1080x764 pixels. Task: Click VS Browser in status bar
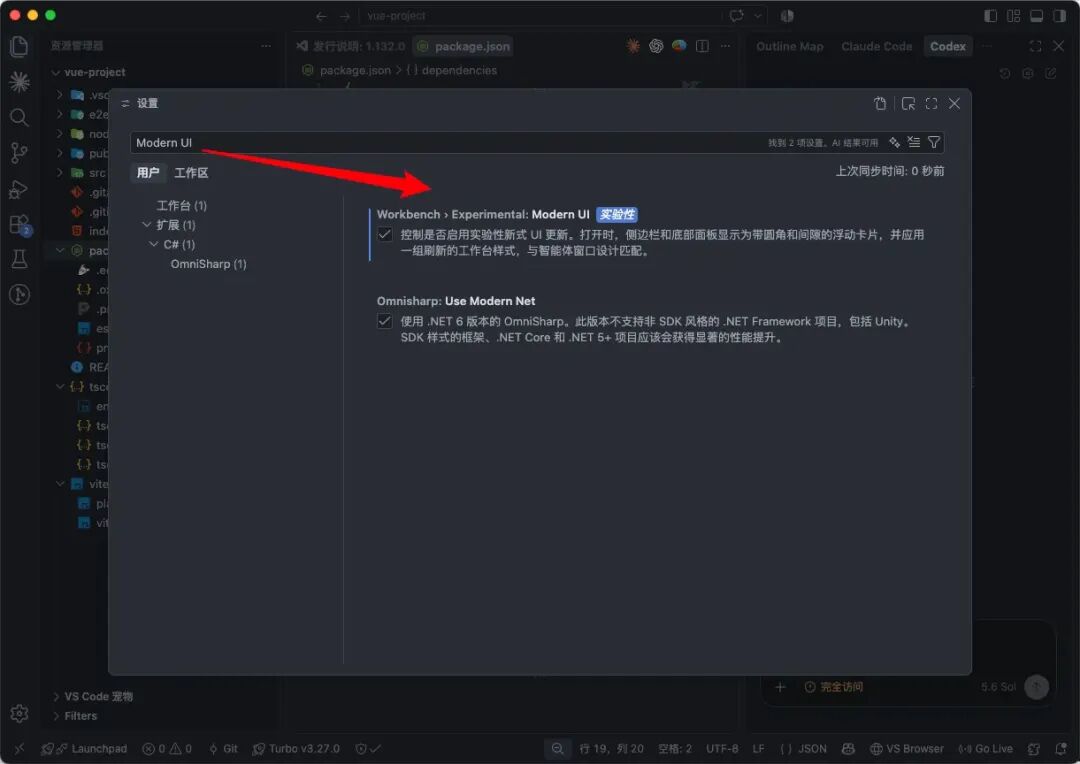point(906,748)
